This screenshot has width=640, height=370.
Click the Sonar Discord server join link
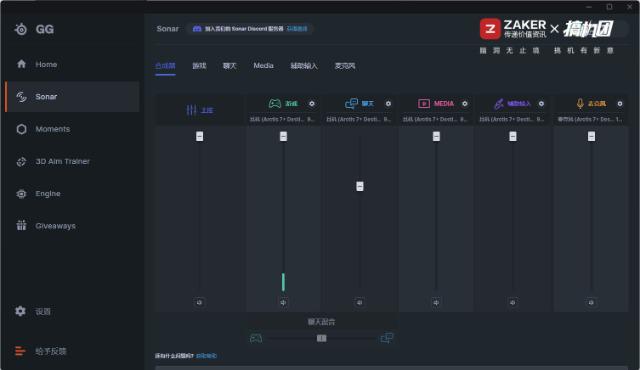point(297,29)
